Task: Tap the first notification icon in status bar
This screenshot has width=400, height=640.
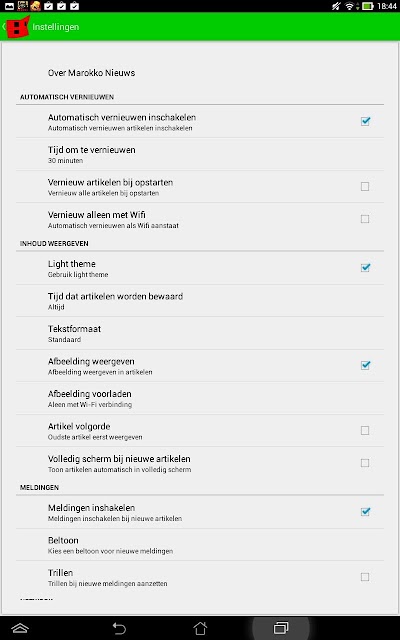Action: pyautogui.click(x=9, y=6)
